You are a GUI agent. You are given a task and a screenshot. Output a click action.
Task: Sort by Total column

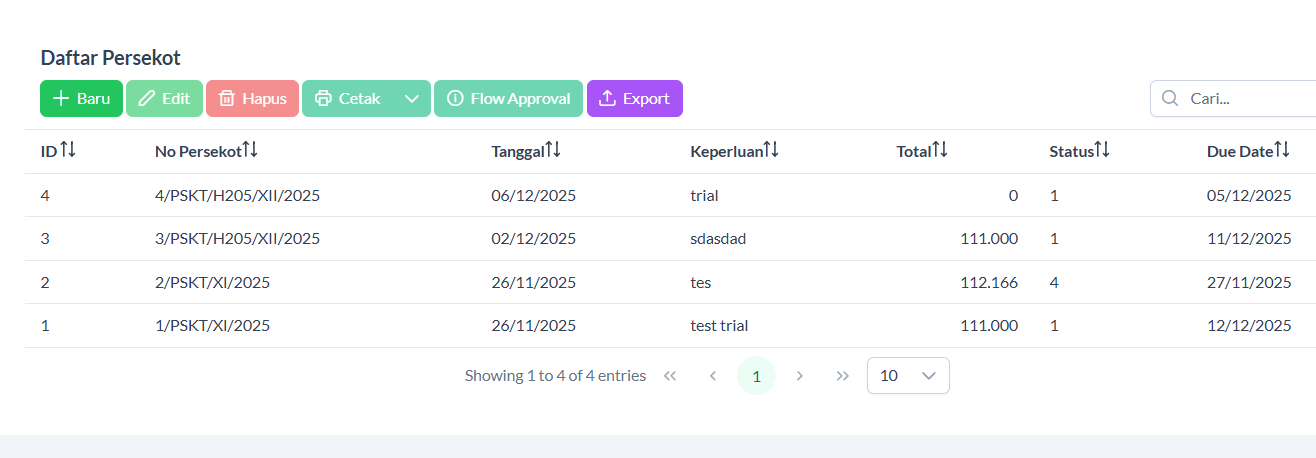[x=940, y=151]
